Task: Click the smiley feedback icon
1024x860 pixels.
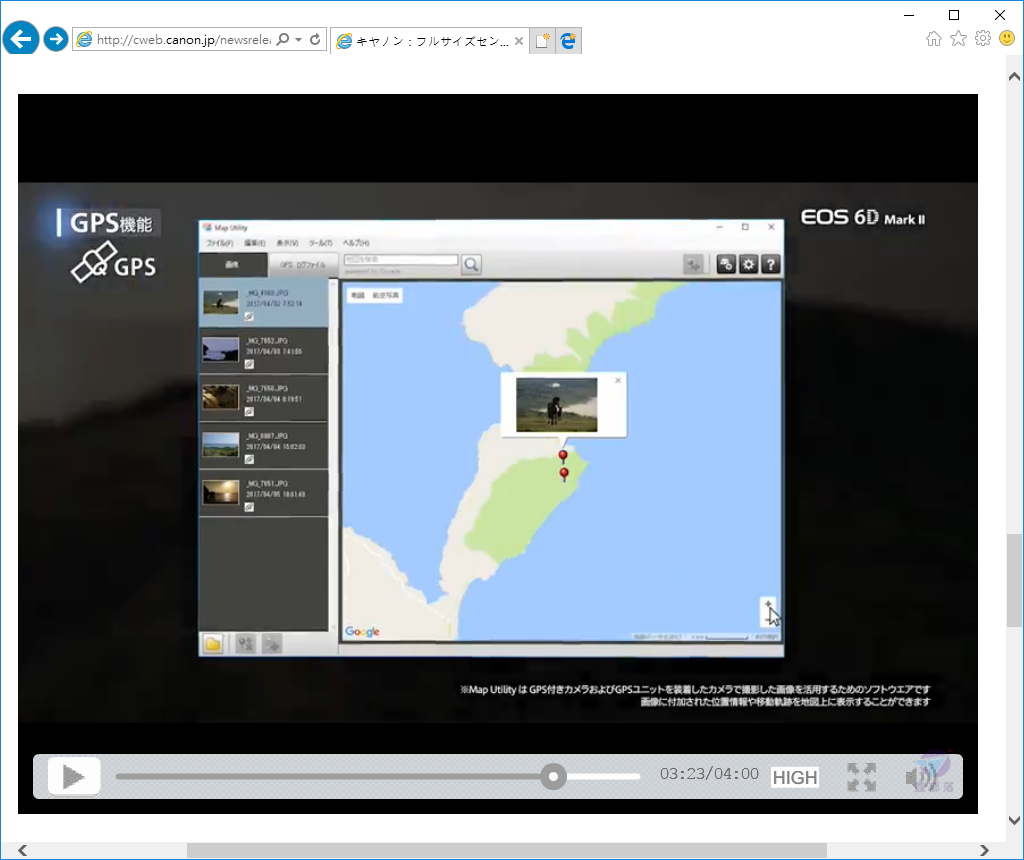Action: pos(1007,39)
